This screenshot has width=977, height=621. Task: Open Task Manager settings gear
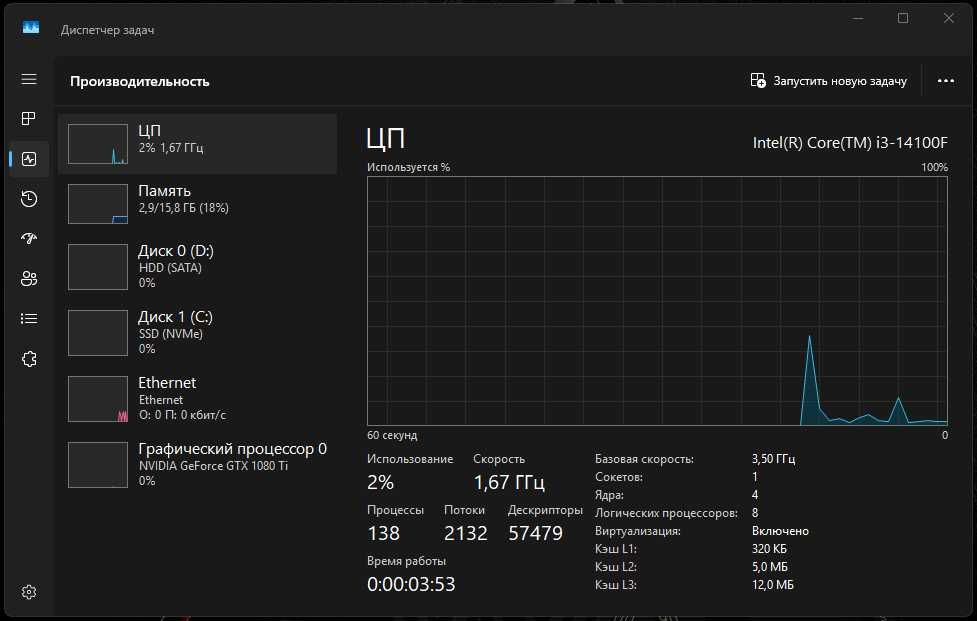point(29,592)
